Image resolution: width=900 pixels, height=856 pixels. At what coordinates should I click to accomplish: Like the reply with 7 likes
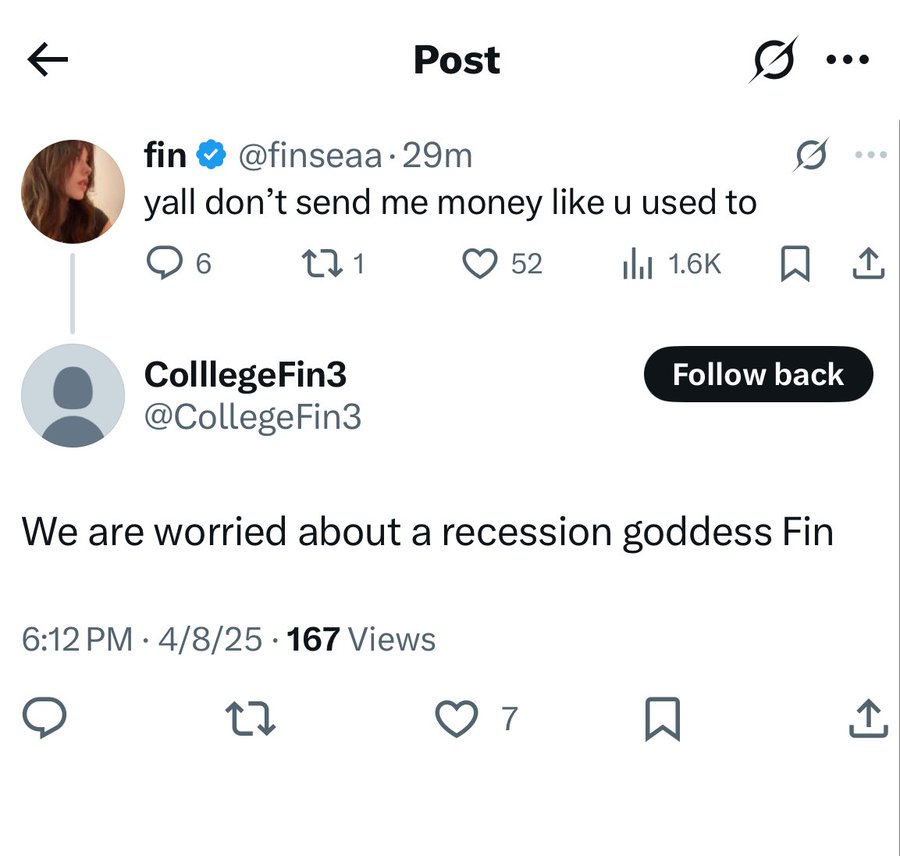[x=476, y=719]
